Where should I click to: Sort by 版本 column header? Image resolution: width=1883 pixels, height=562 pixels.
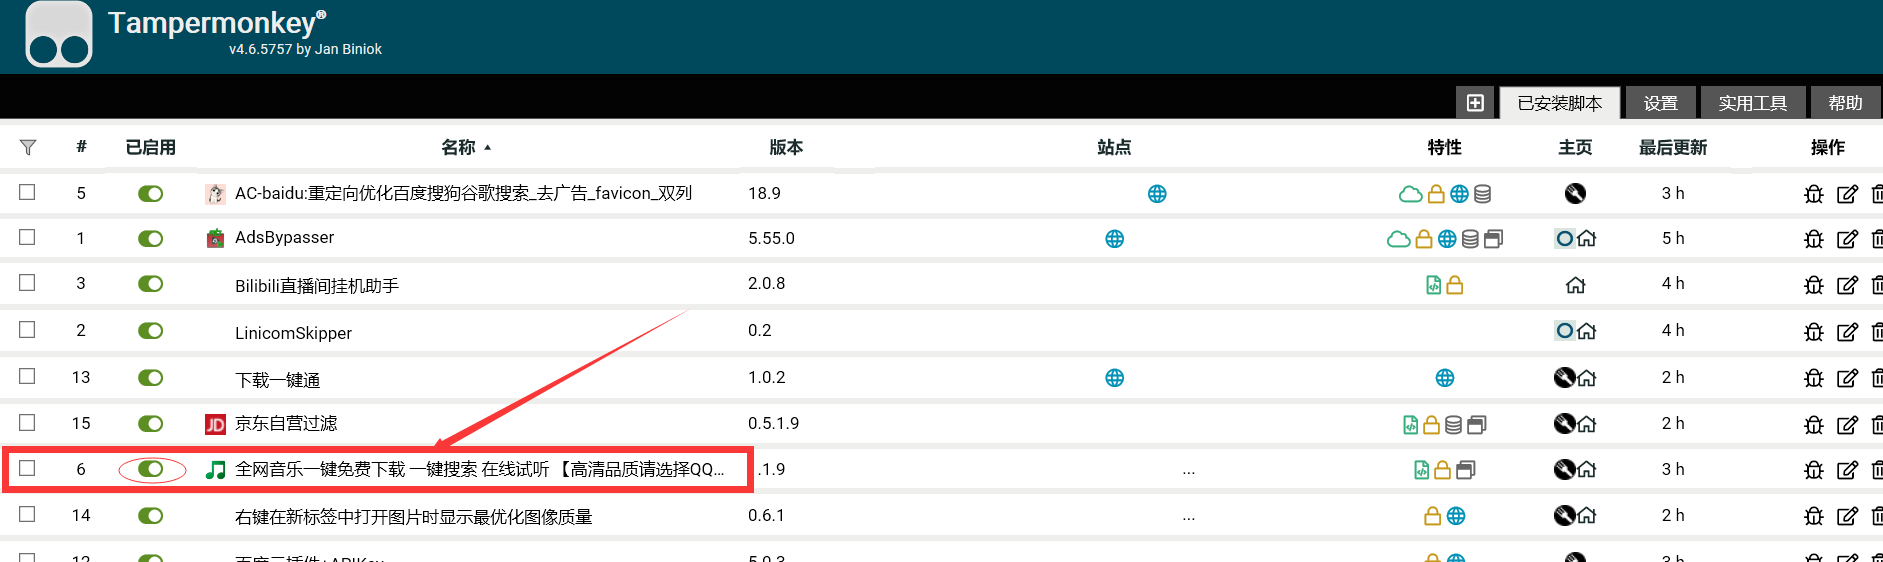click(786, 147)
